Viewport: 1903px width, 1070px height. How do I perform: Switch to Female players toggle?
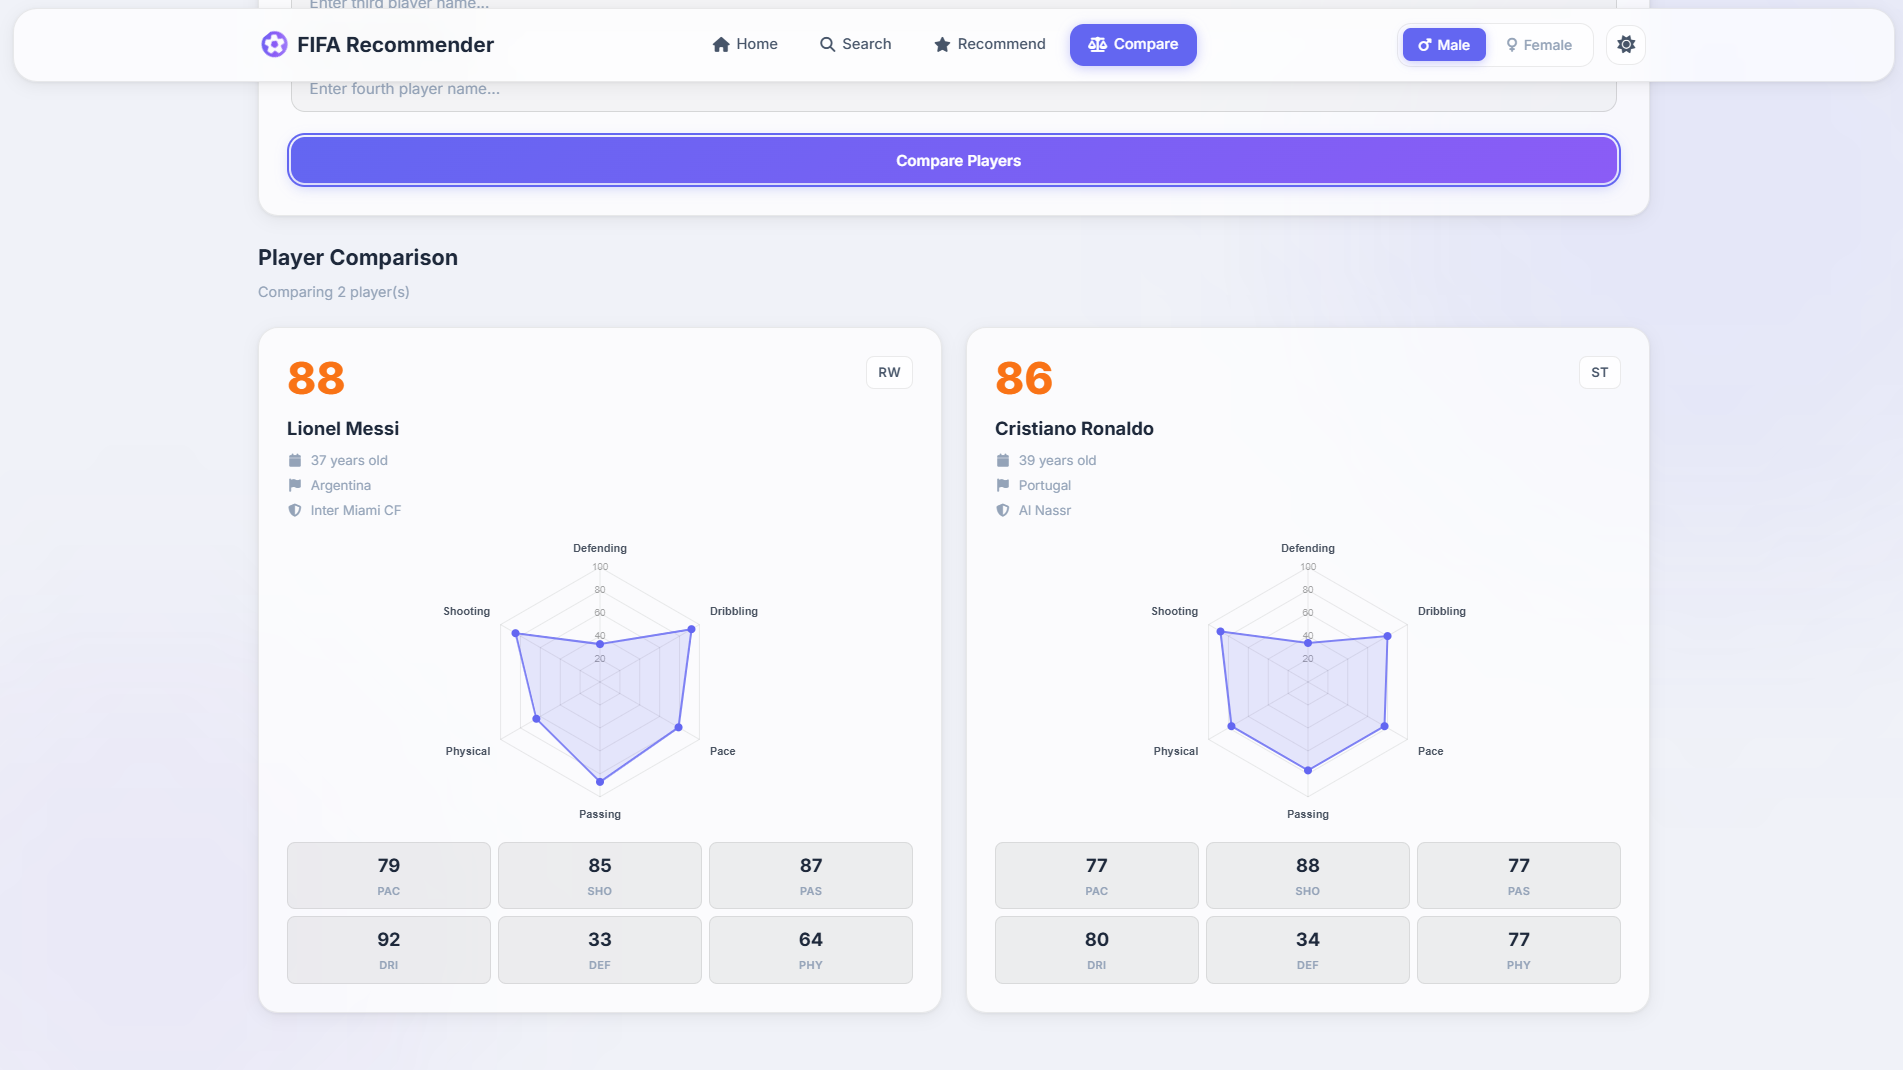(x=1539, y=45)
